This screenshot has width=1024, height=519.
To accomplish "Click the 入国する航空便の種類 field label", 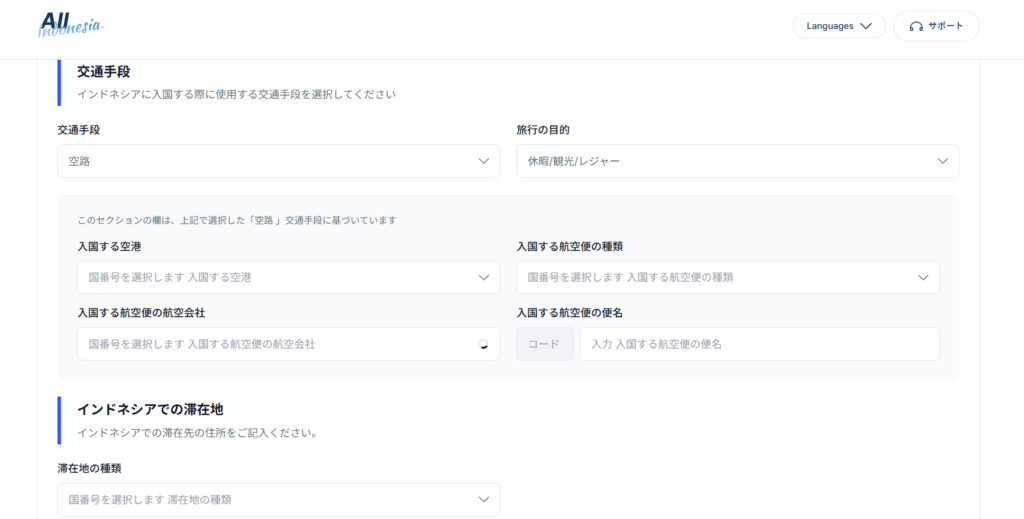I will point(569,247).
